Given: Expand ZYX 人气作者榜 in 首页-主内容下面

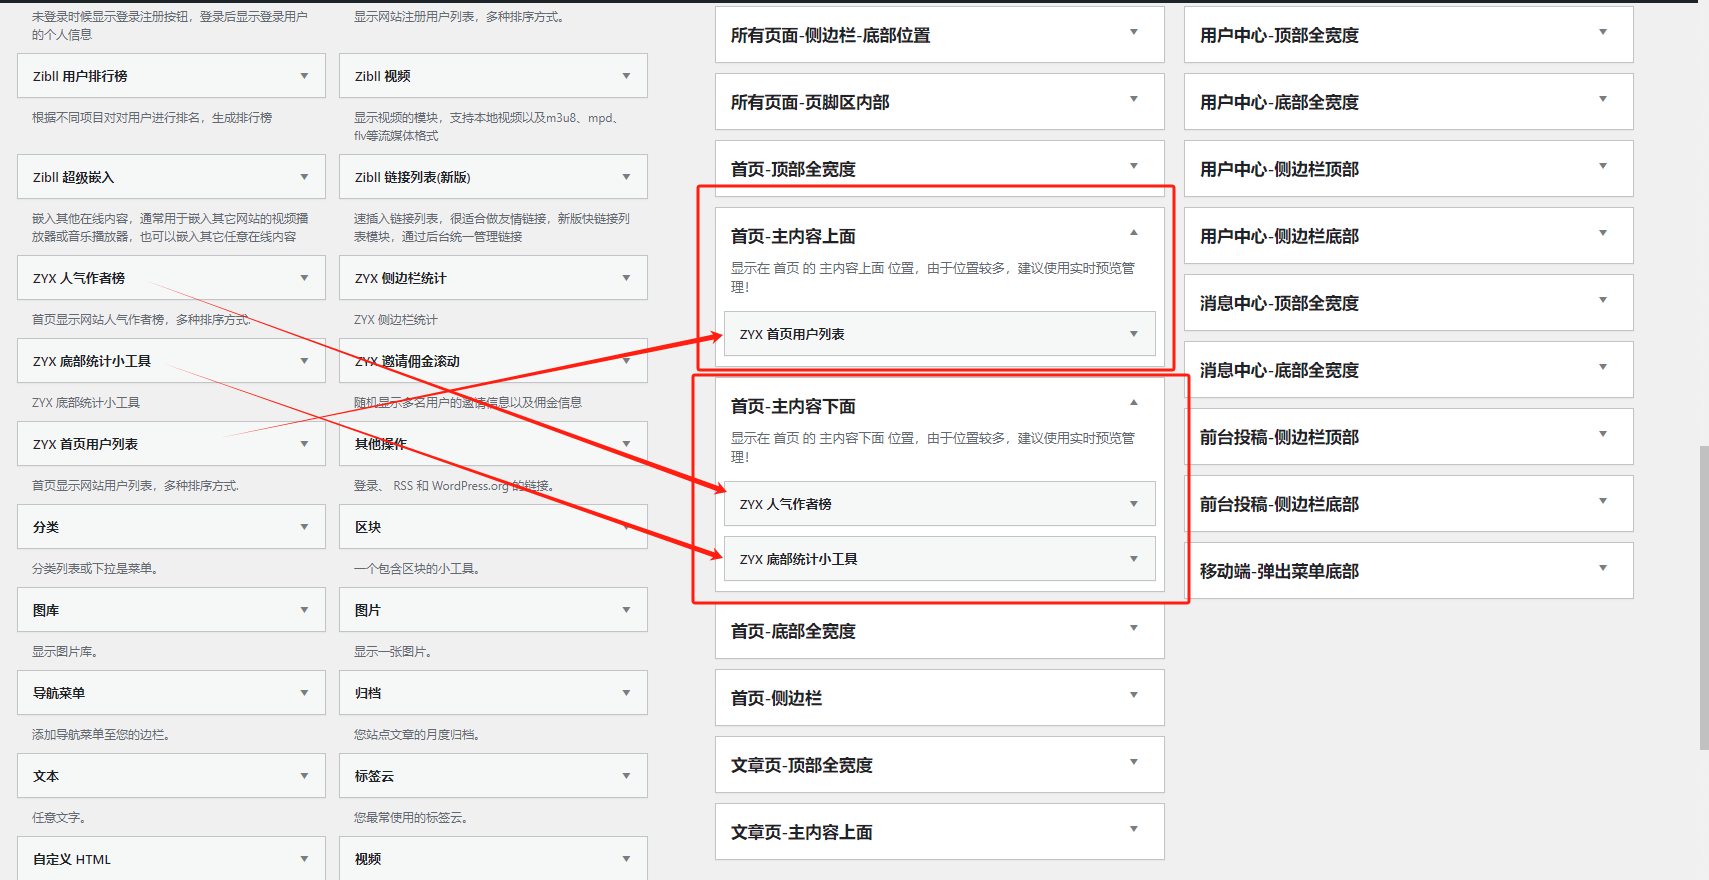Looking at the screenshot, I should (1133, 504).
